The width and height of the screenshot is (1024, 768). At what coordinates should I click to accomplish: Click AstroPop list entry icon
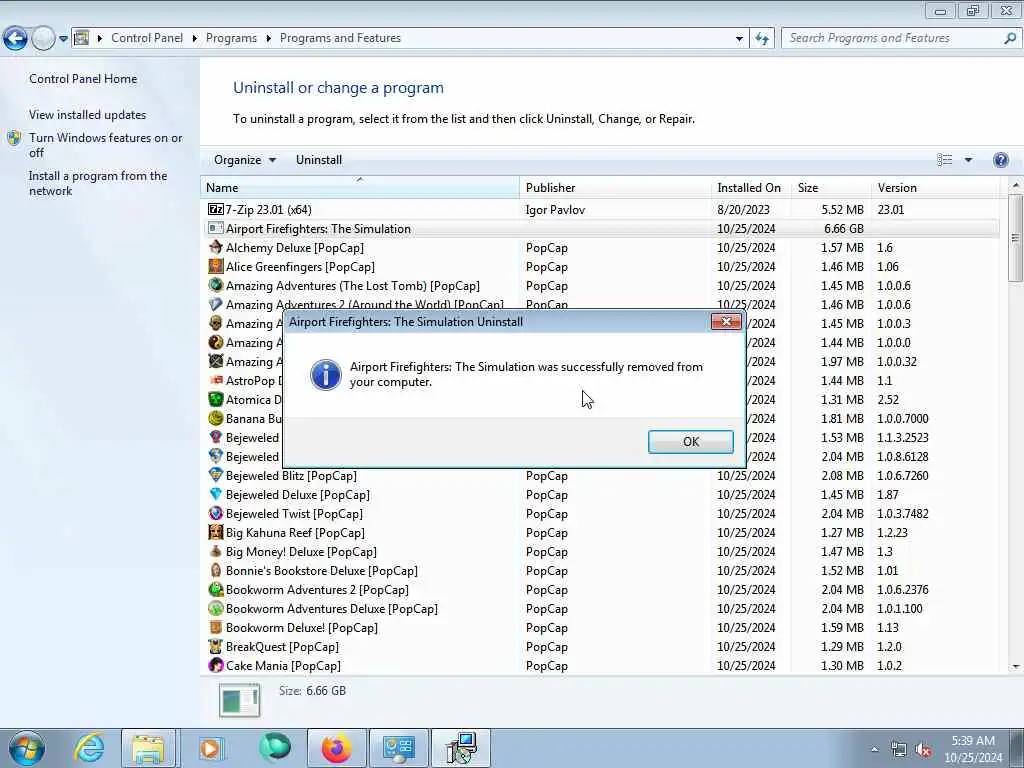[216, 380]
